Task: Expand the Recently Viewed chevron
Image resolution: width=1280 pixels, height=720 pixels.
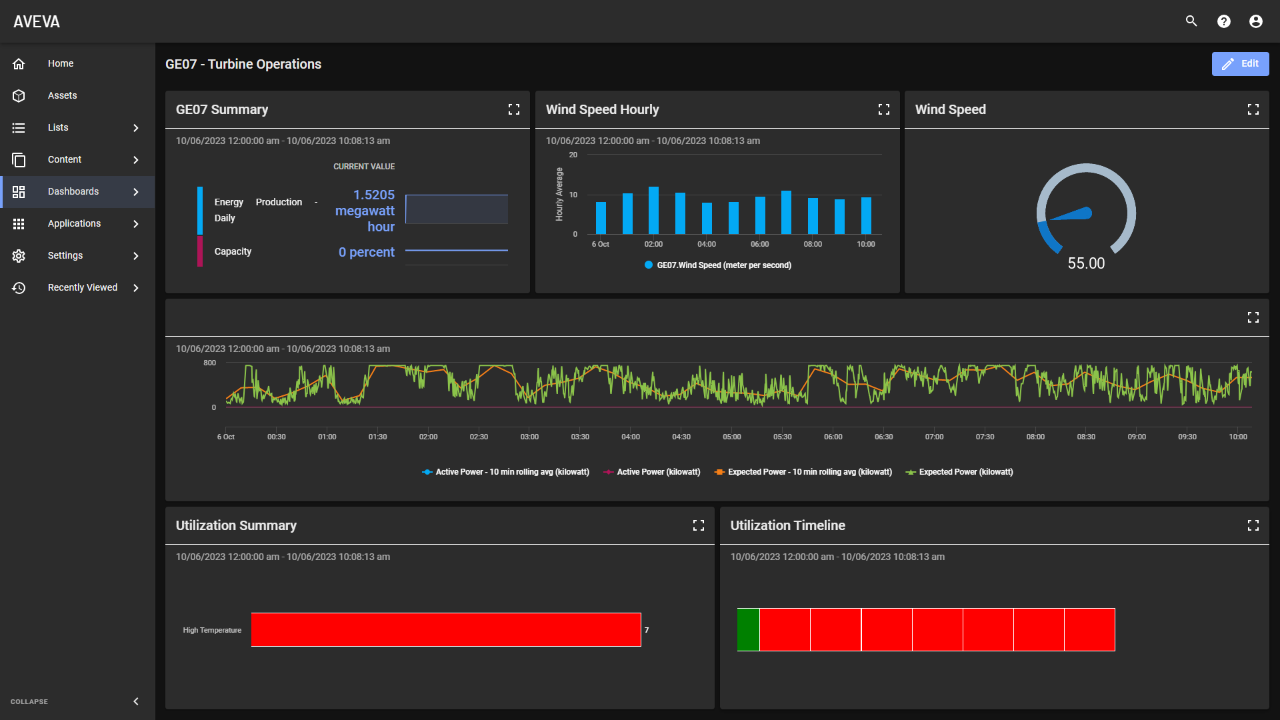Action: click(x=136, y=288)
